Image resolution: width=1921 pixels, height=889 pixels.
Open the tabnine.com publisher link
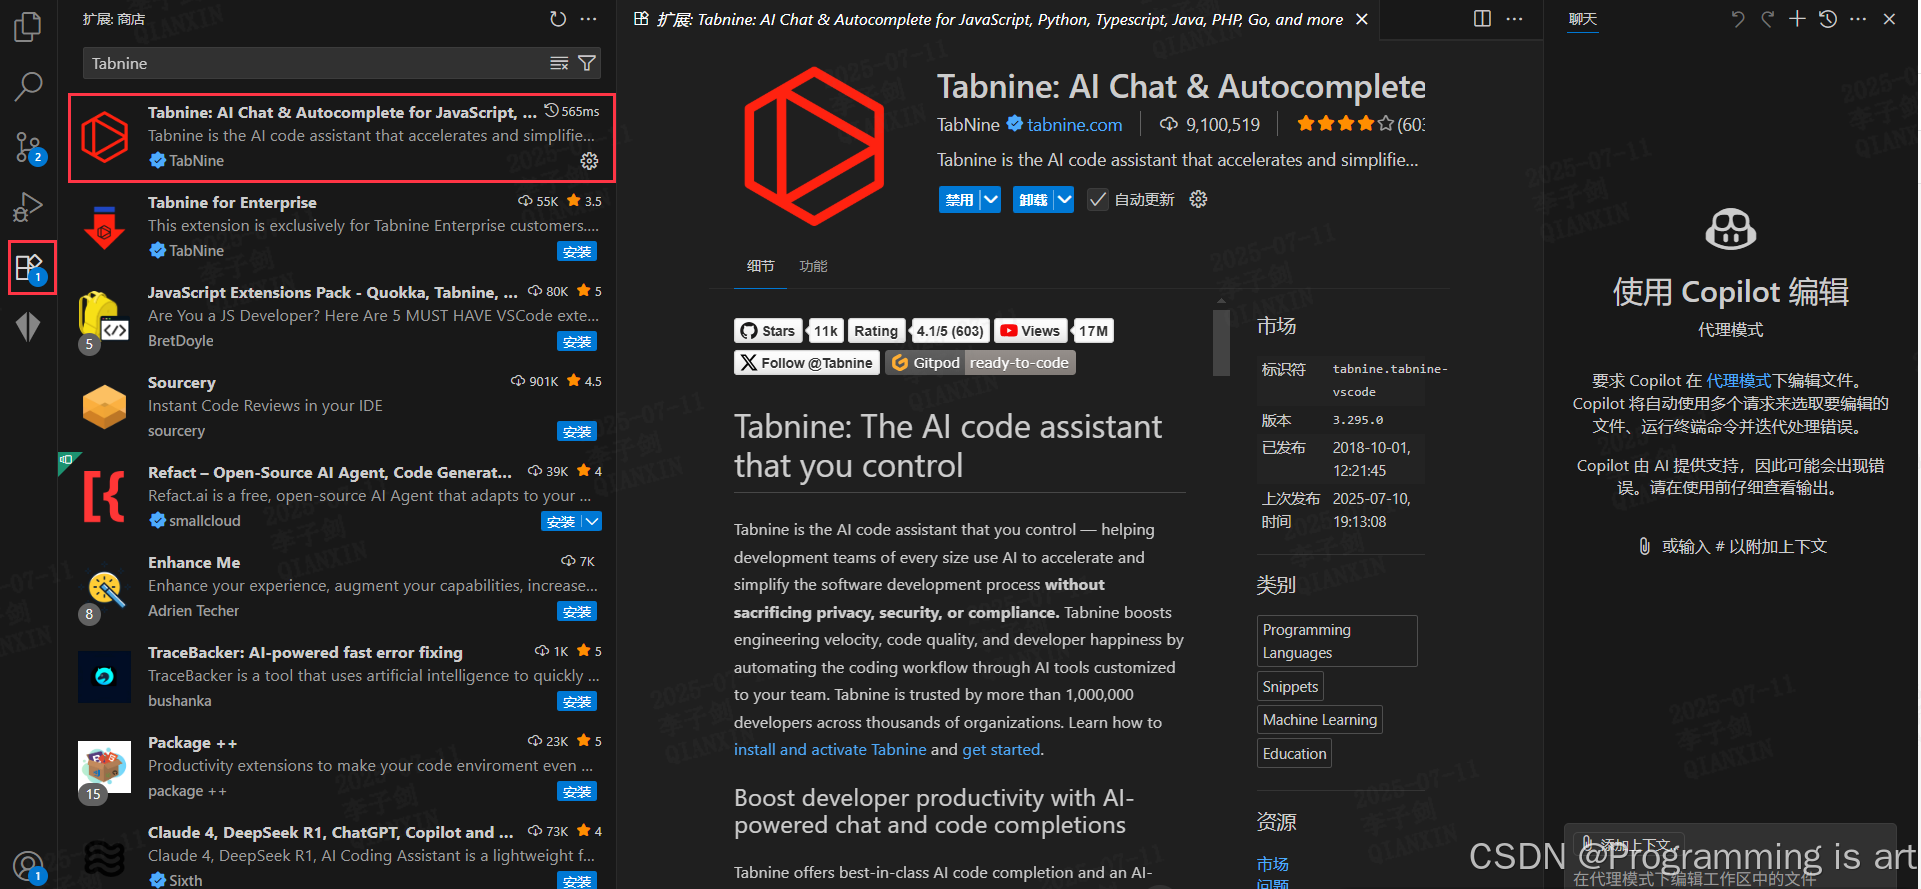coord(1074,125)
